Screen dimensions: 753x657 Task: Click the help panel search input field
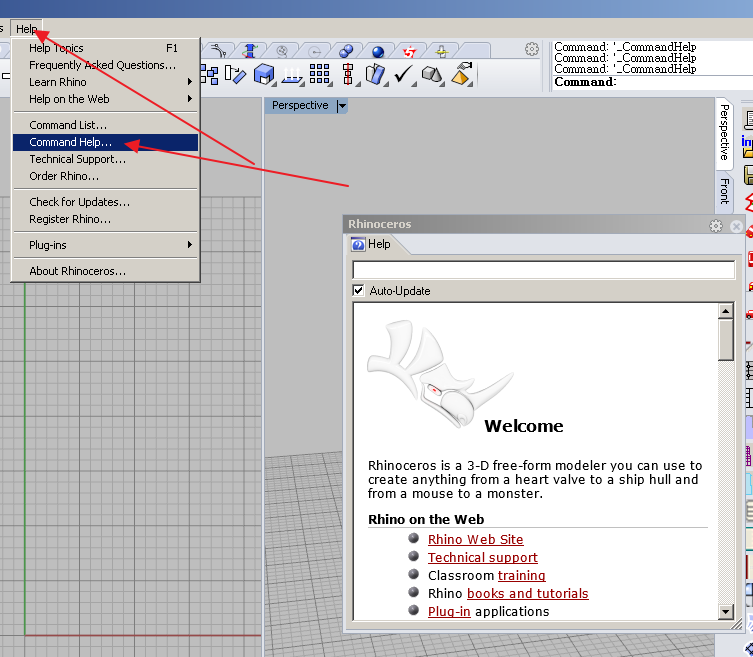(x=543, y=270)
